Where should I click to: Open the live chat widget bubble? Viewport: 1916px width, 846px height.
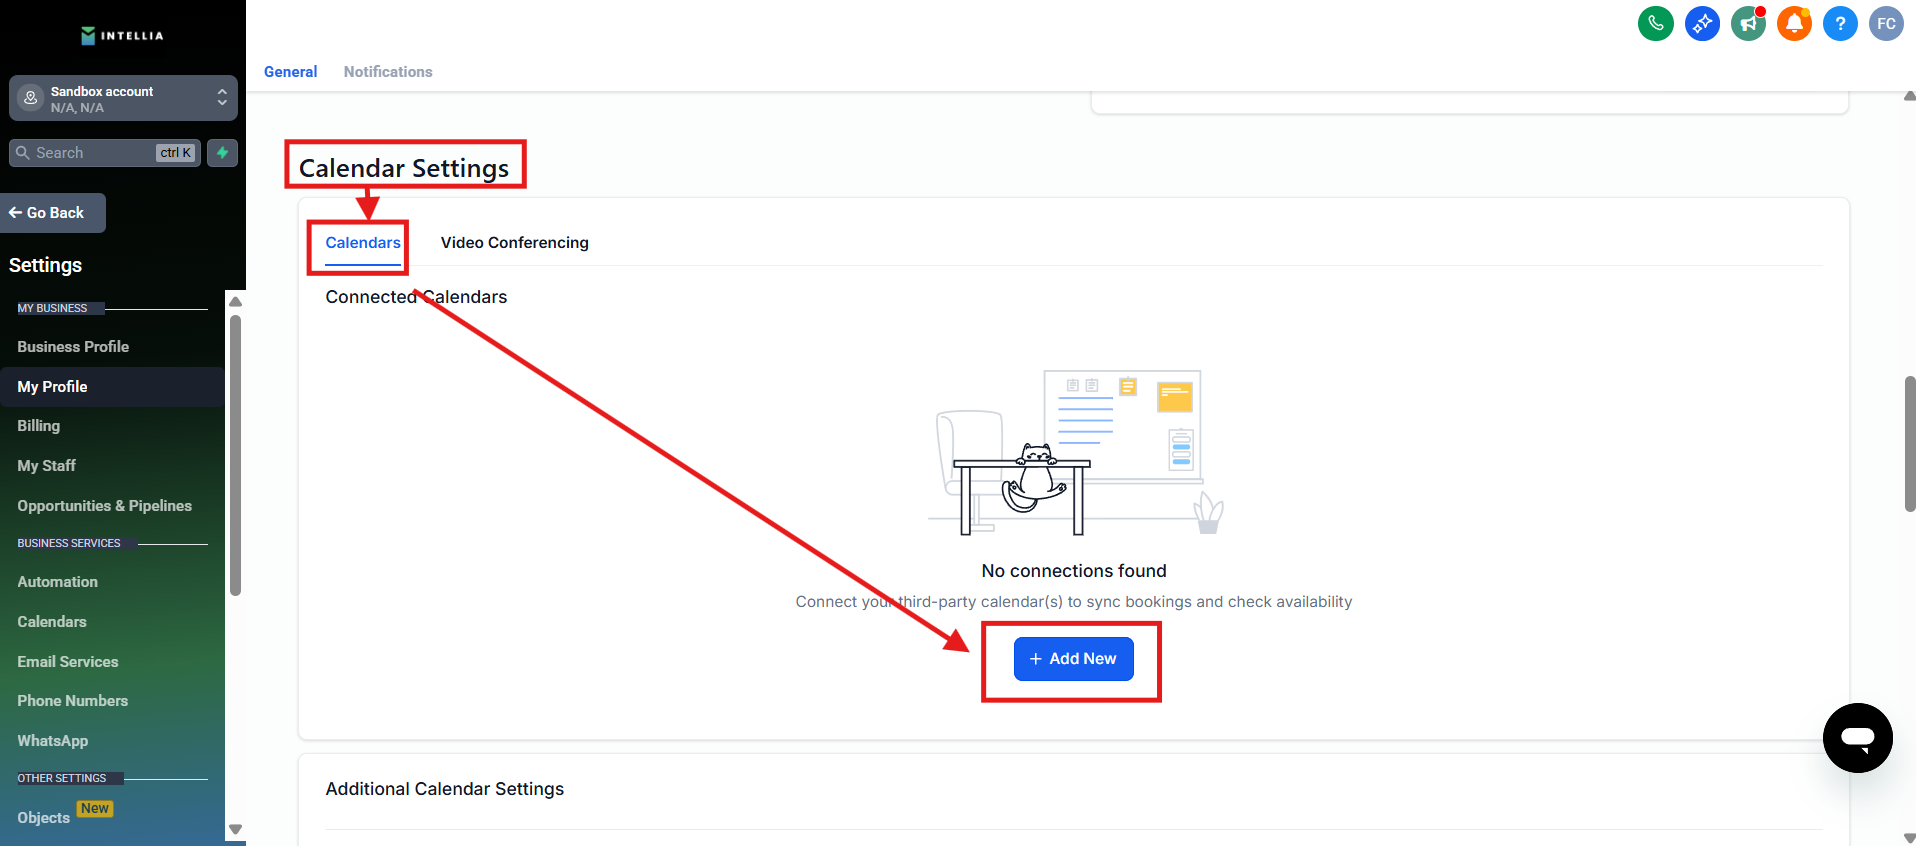tap(1857, 738)
